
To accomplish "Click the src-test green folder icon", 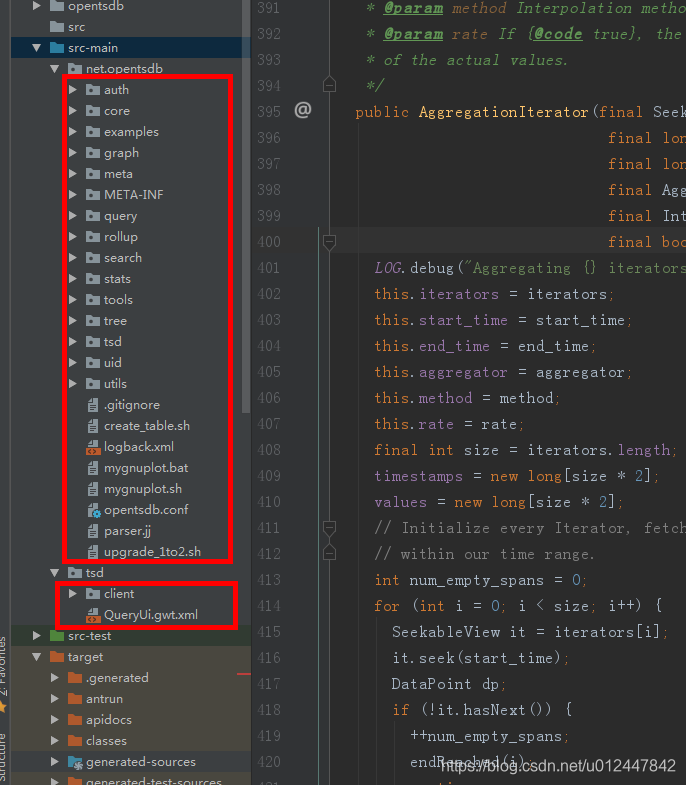I will tap(57, 636).
